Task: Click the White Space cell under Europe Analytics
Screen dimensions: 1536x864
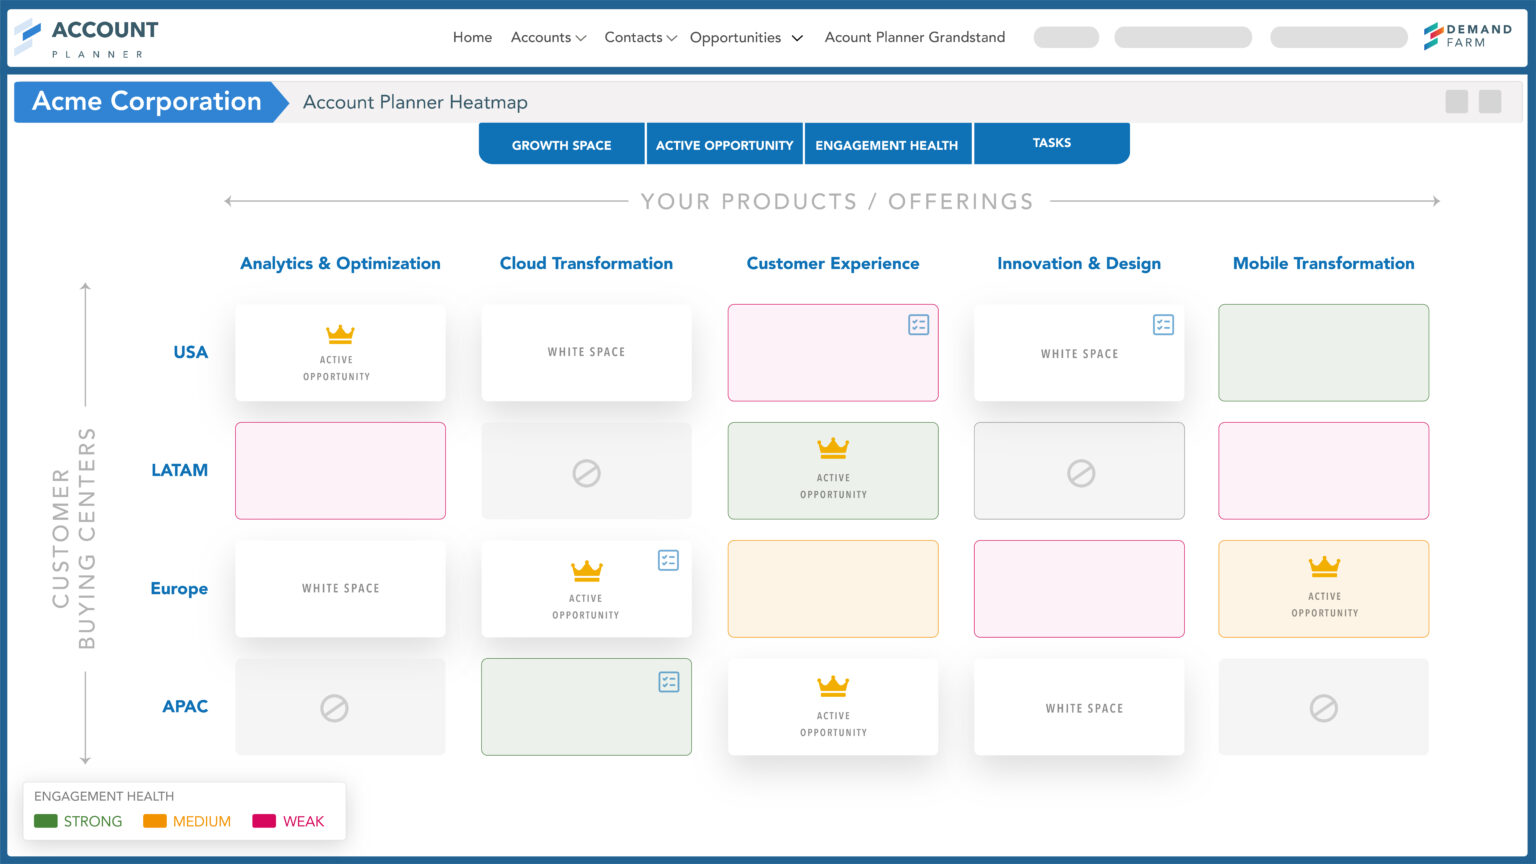Action: [340, 588]
